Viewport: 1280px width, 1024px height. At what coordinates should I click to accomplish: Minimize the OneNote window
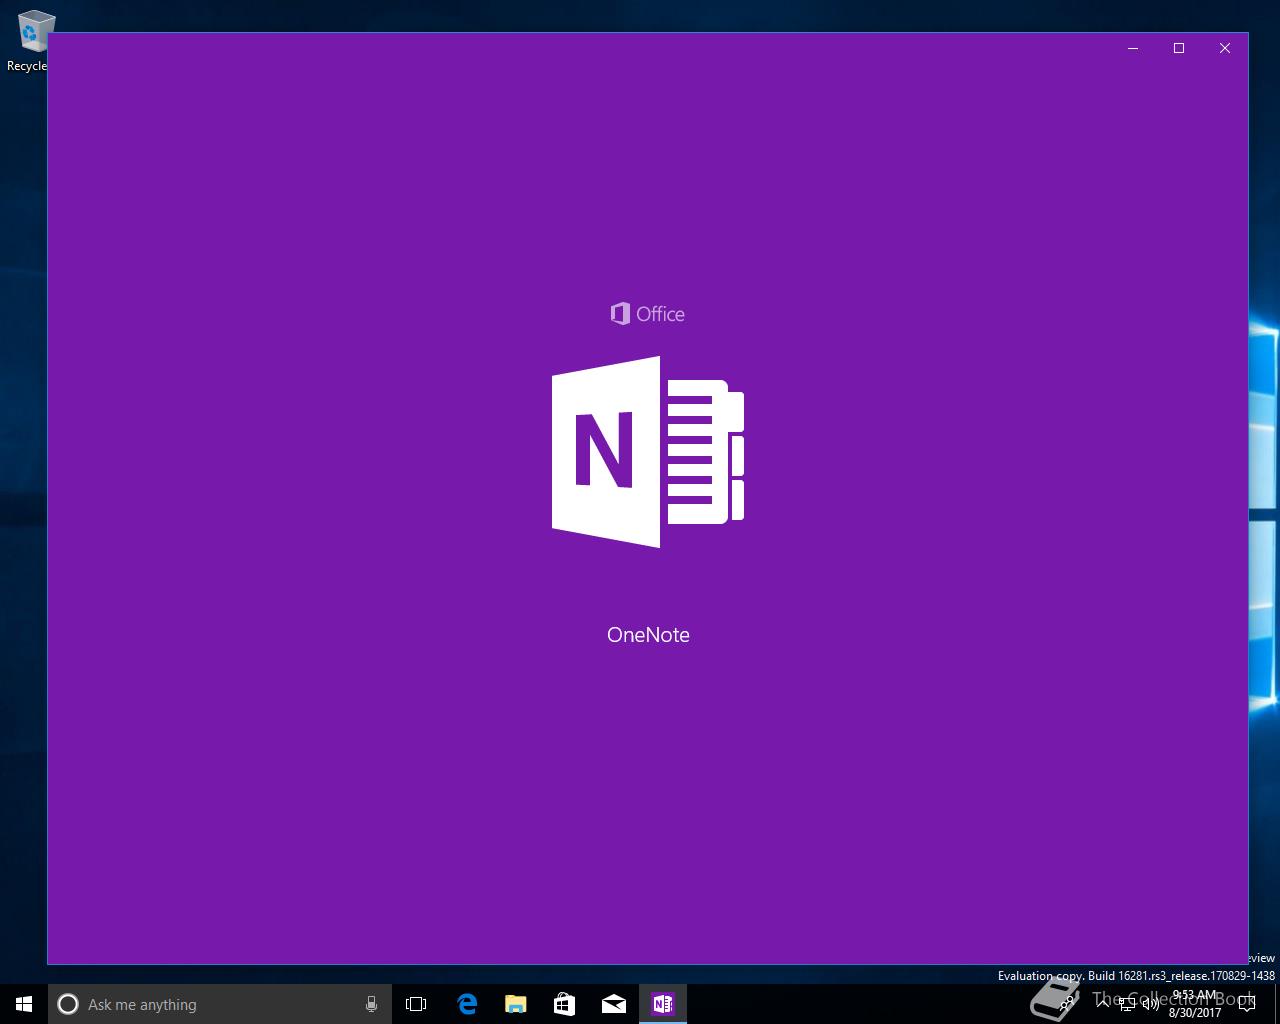1133,48
